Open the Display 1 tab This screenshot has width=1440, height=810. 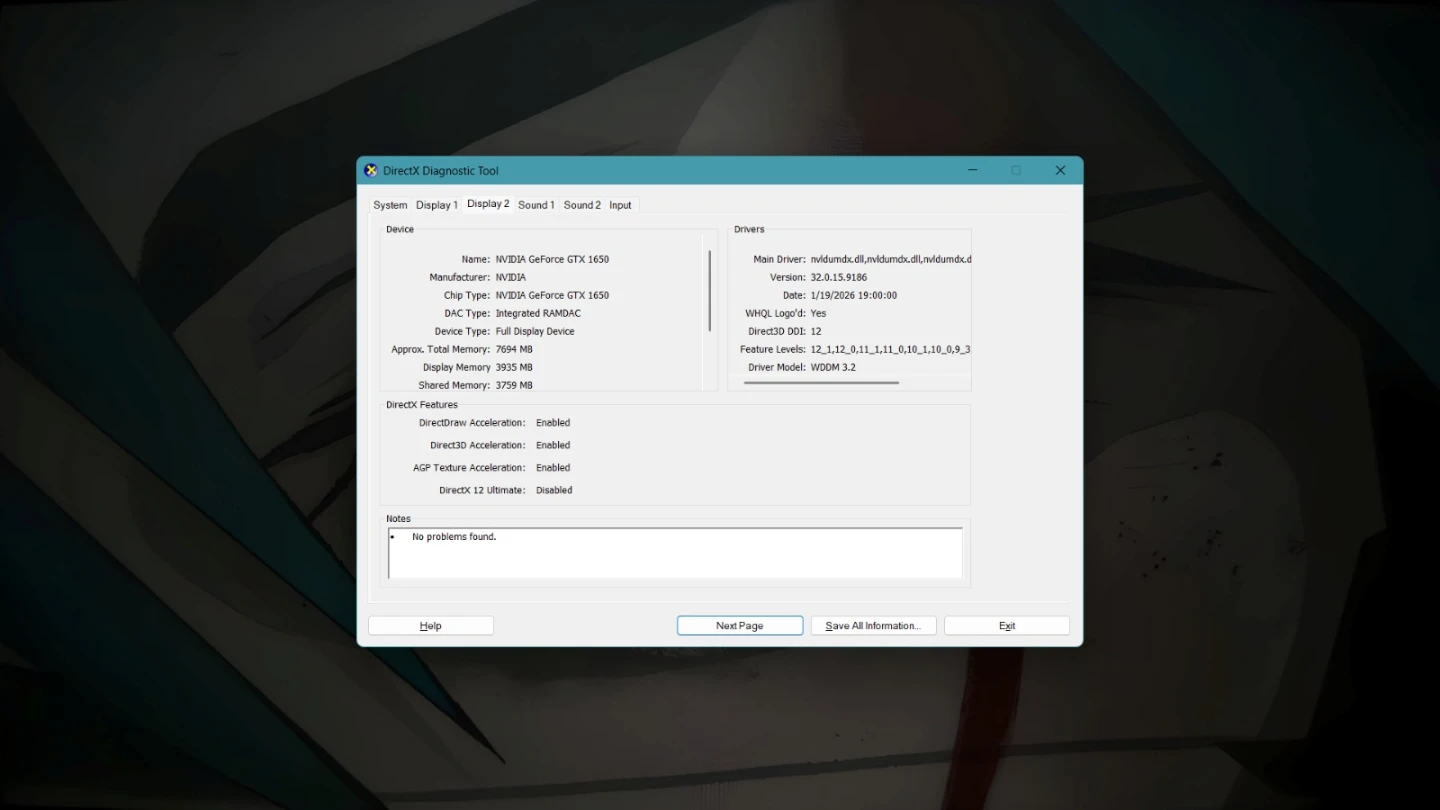click(437, 205)
